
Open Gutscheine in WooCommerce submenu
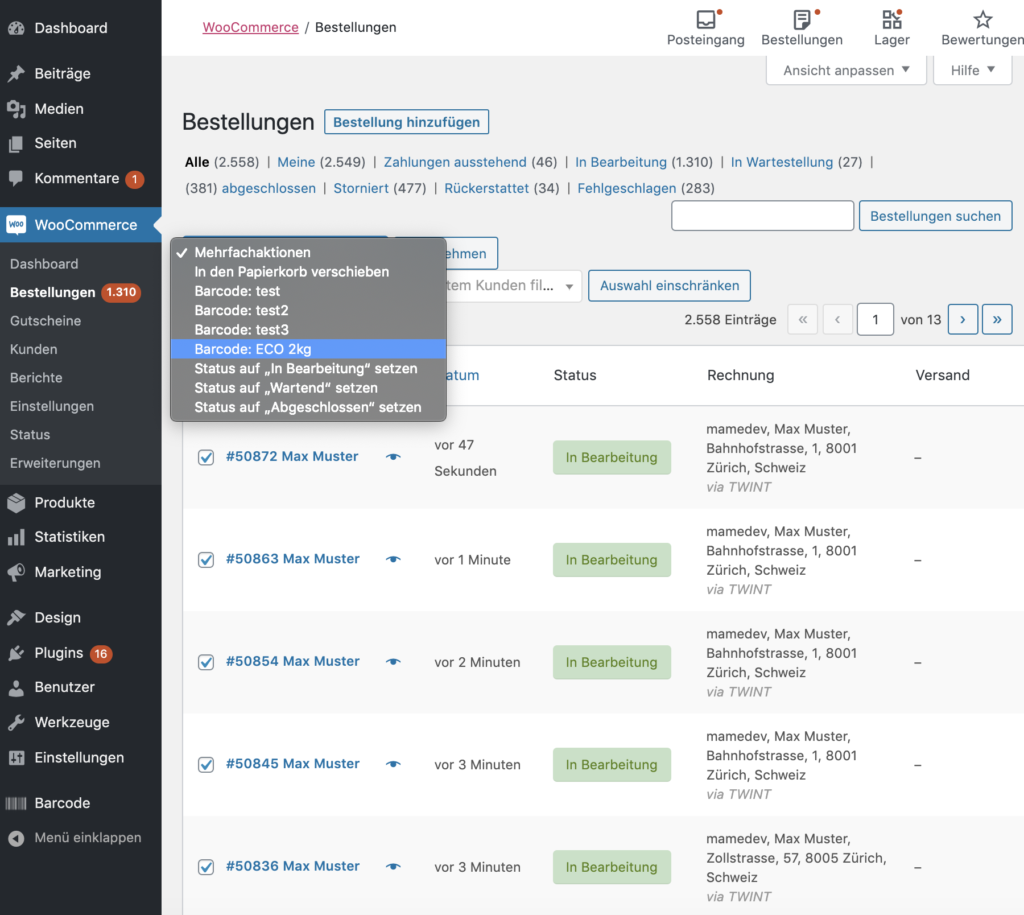coord(46,321)
